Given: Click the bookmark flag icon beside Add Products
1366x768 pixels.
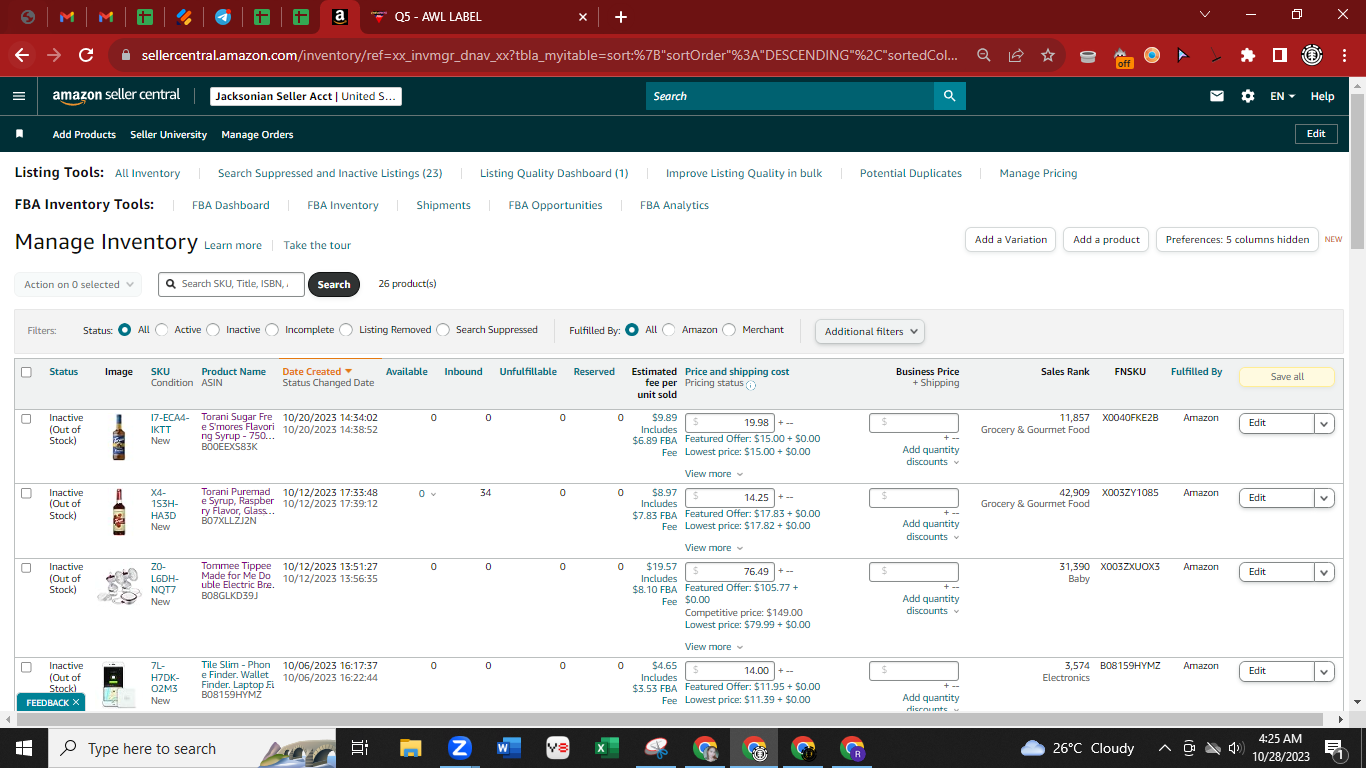Looking at the screenshot, I should 19,134.
